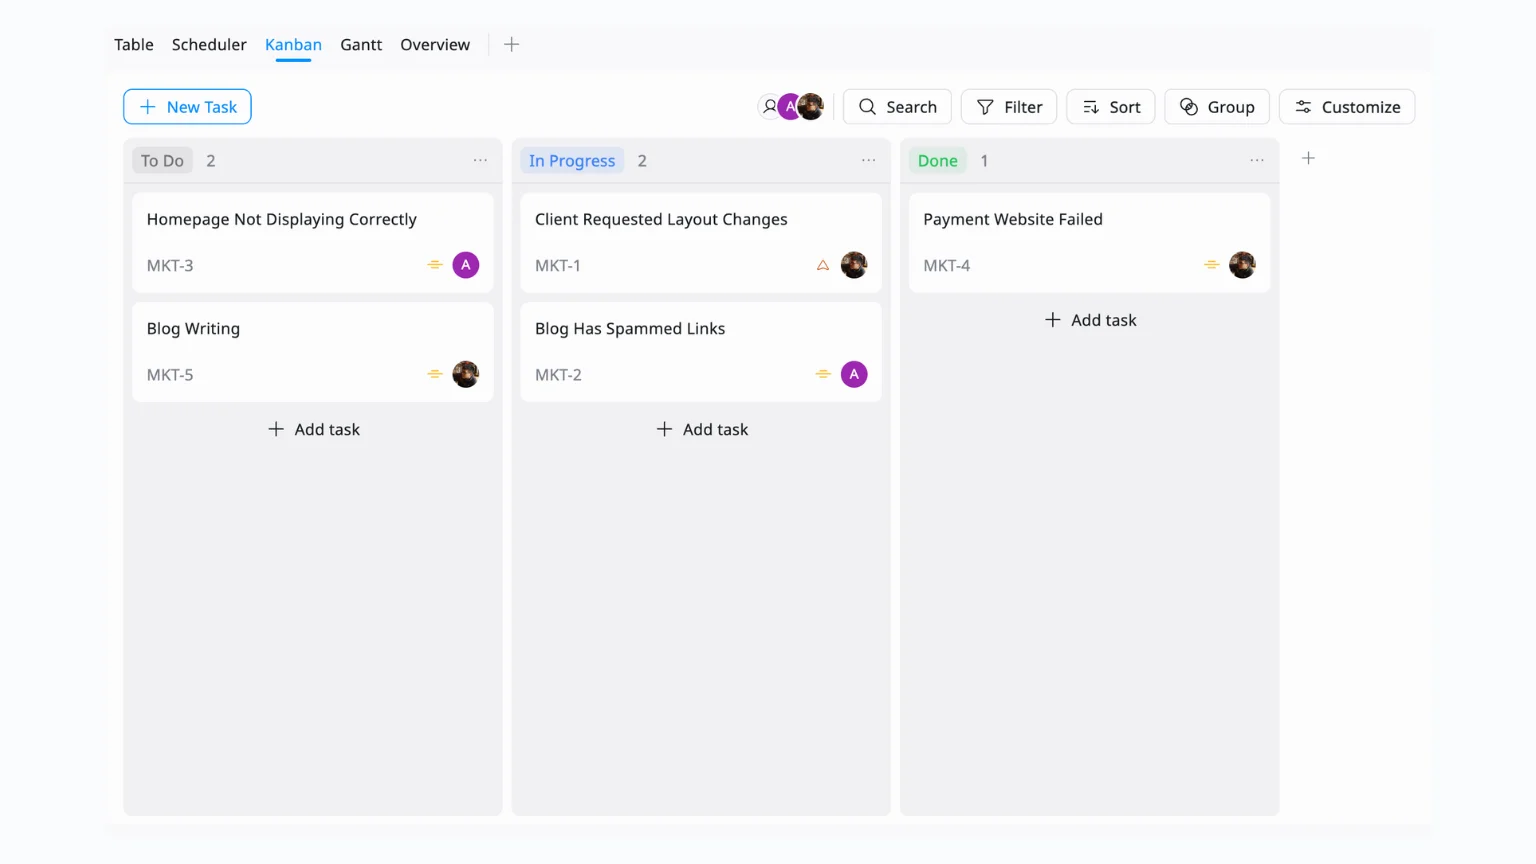Click the unassigned user icon in toolbar

pos(769,106)
